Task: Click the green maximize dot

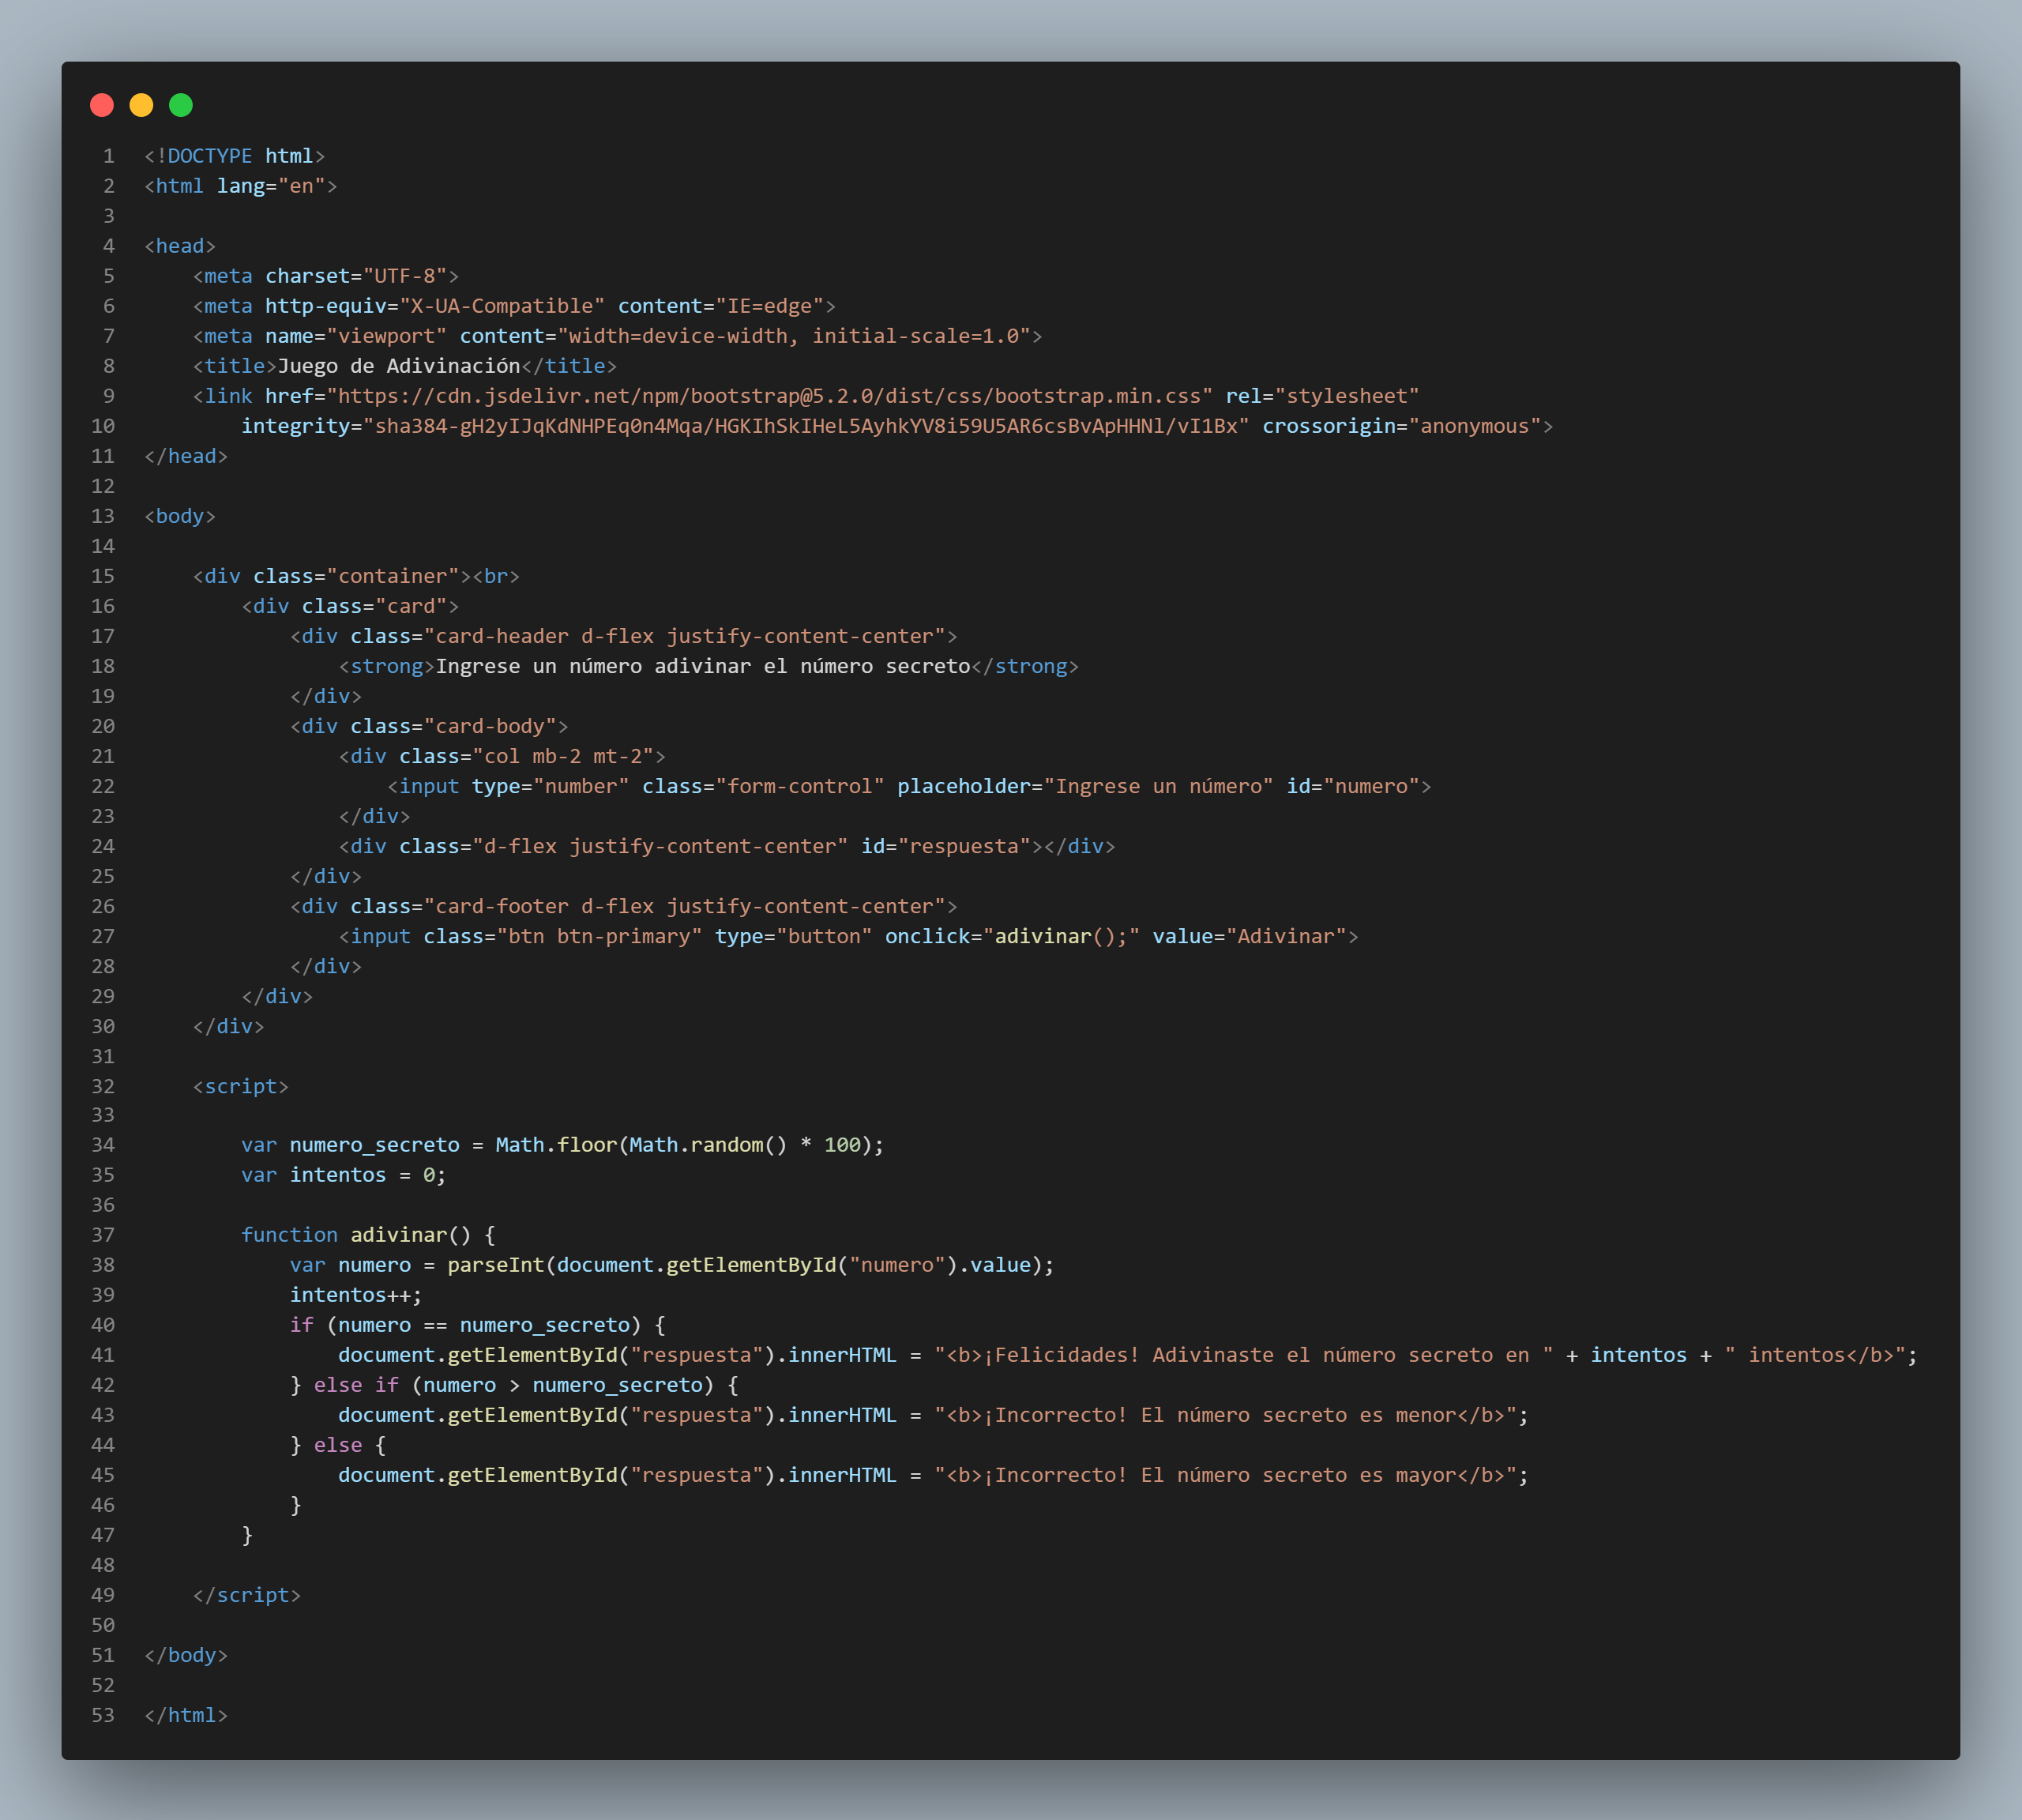Action: (x=181, y=105)
